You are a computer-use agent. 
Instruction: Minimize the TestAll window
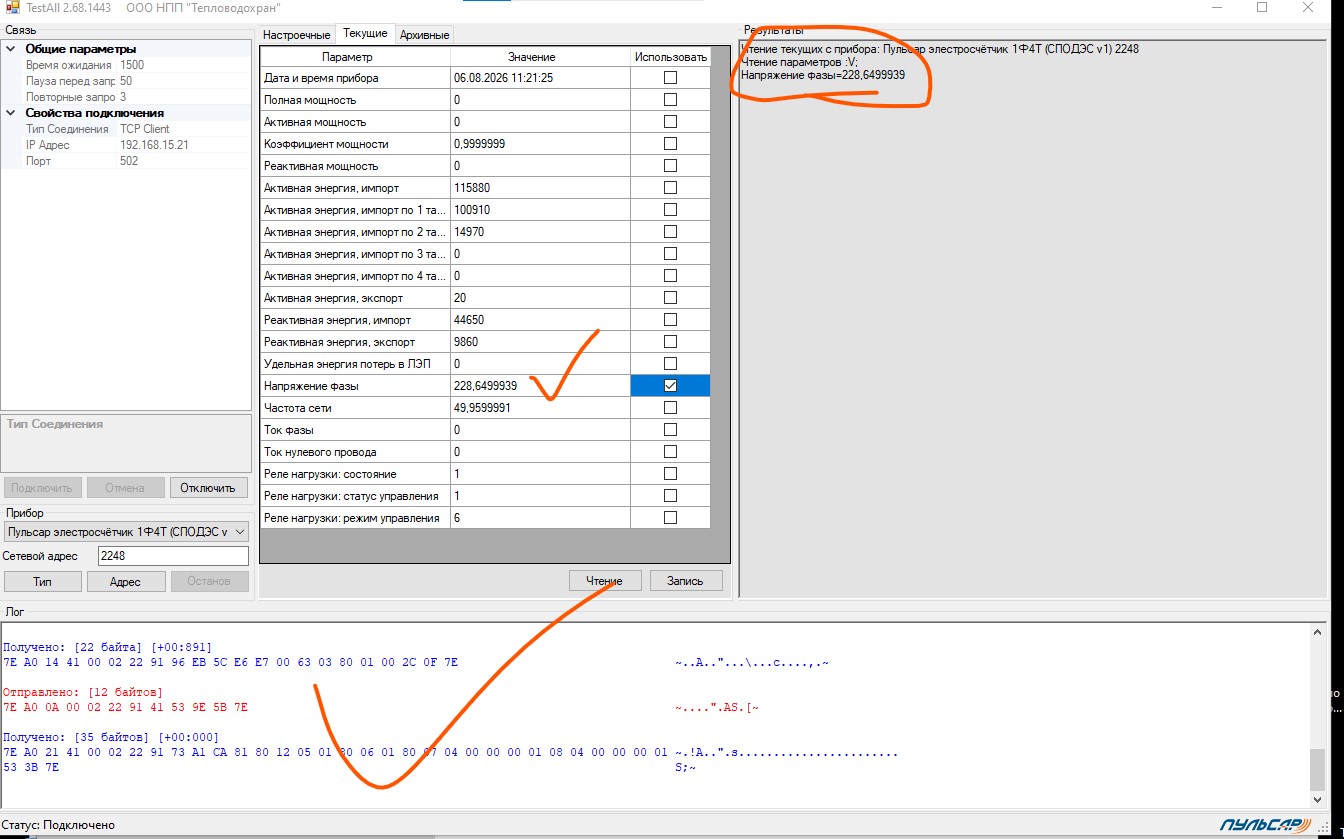pyautogui.click(x=1216, y=7)
